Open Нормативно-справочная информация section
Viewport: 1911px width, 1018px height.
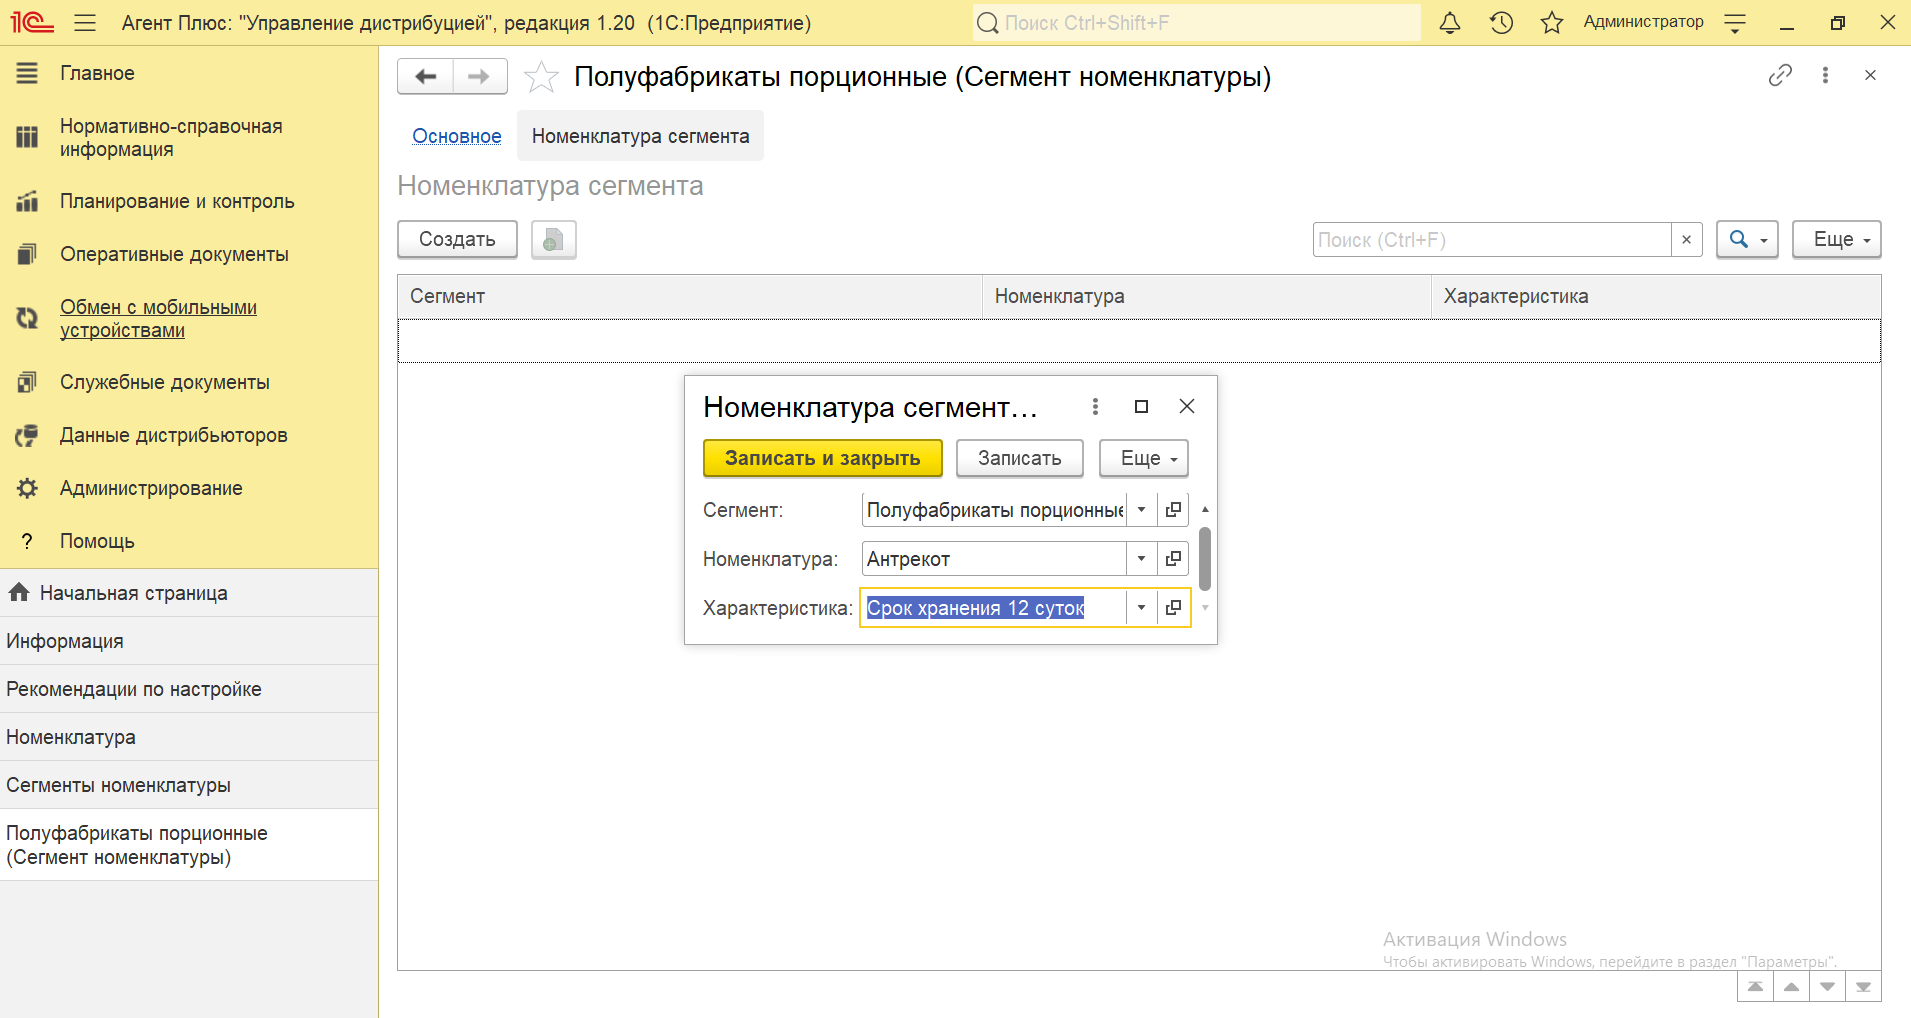click(x=171, y=138)
